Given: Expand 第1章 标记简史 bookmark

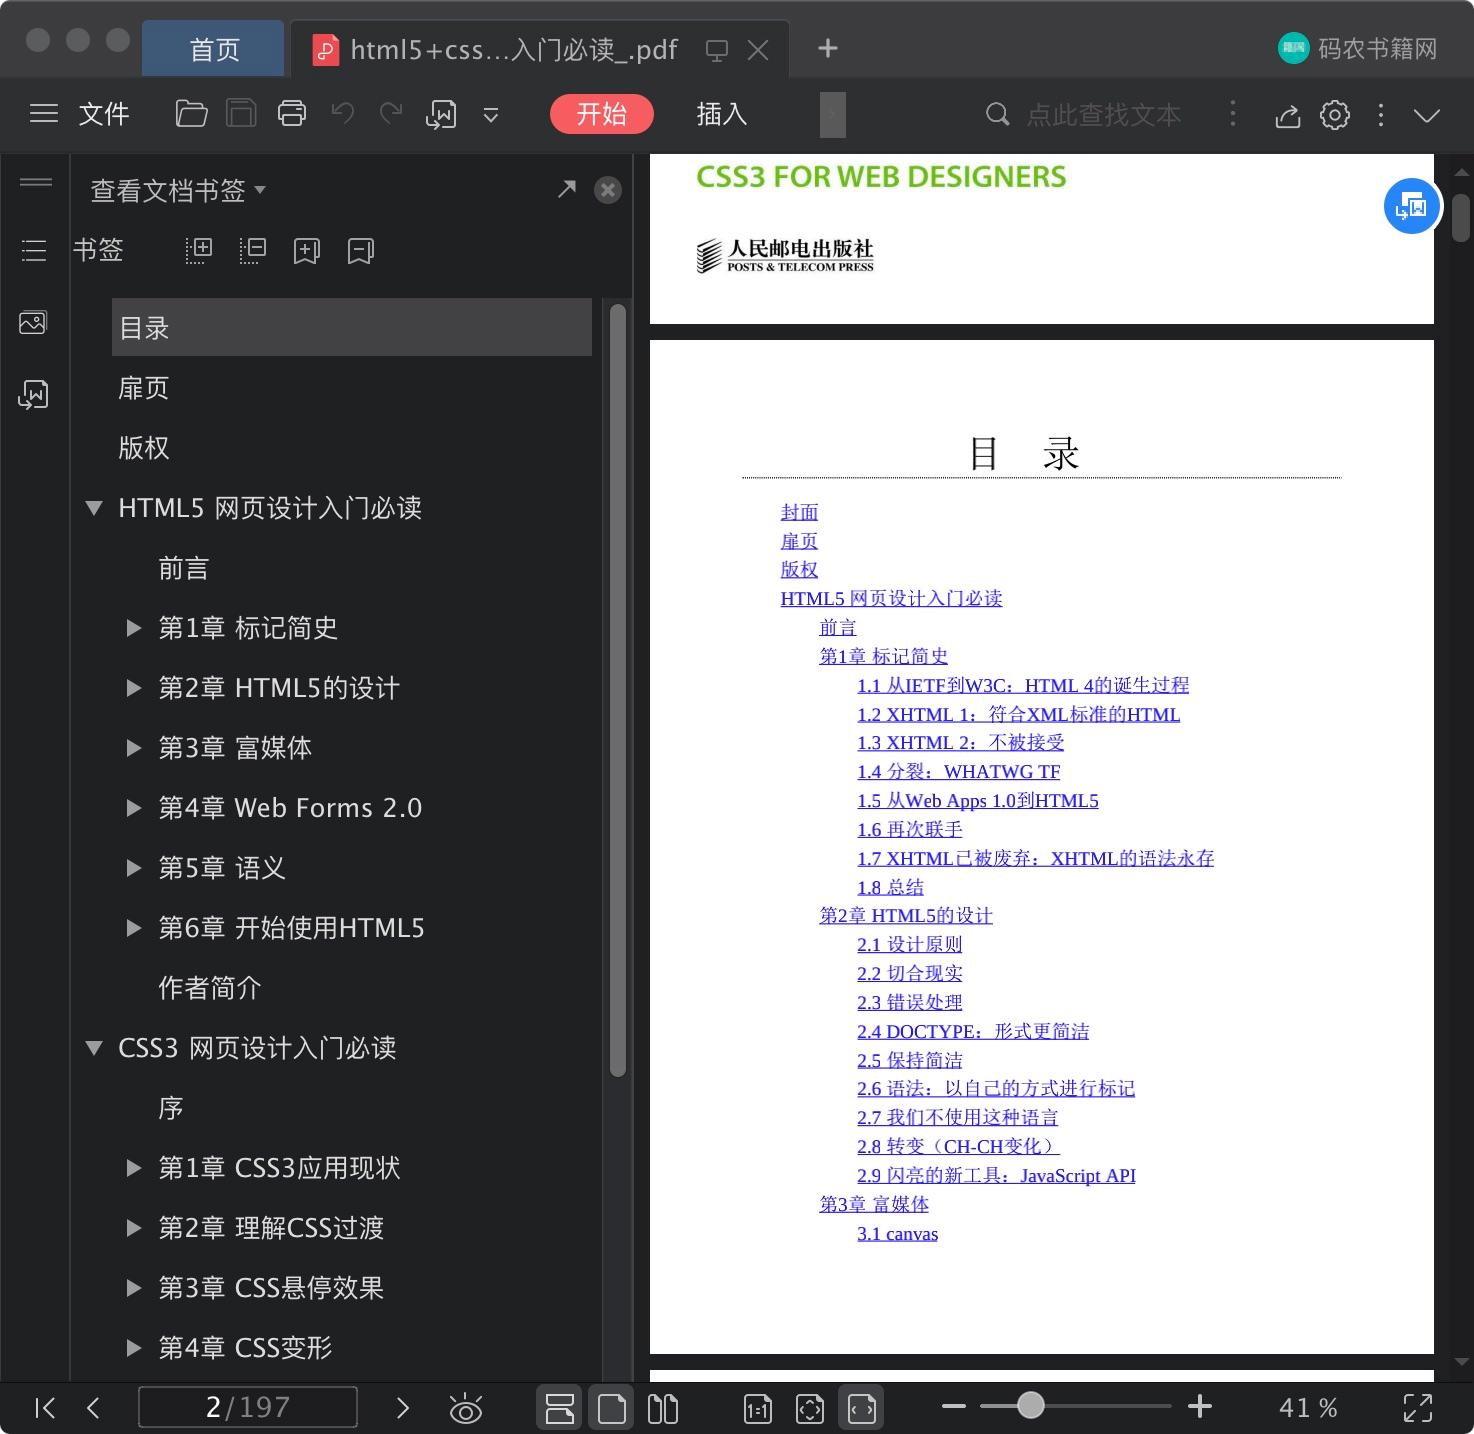Looking at the screenshot, I should 133,628.
